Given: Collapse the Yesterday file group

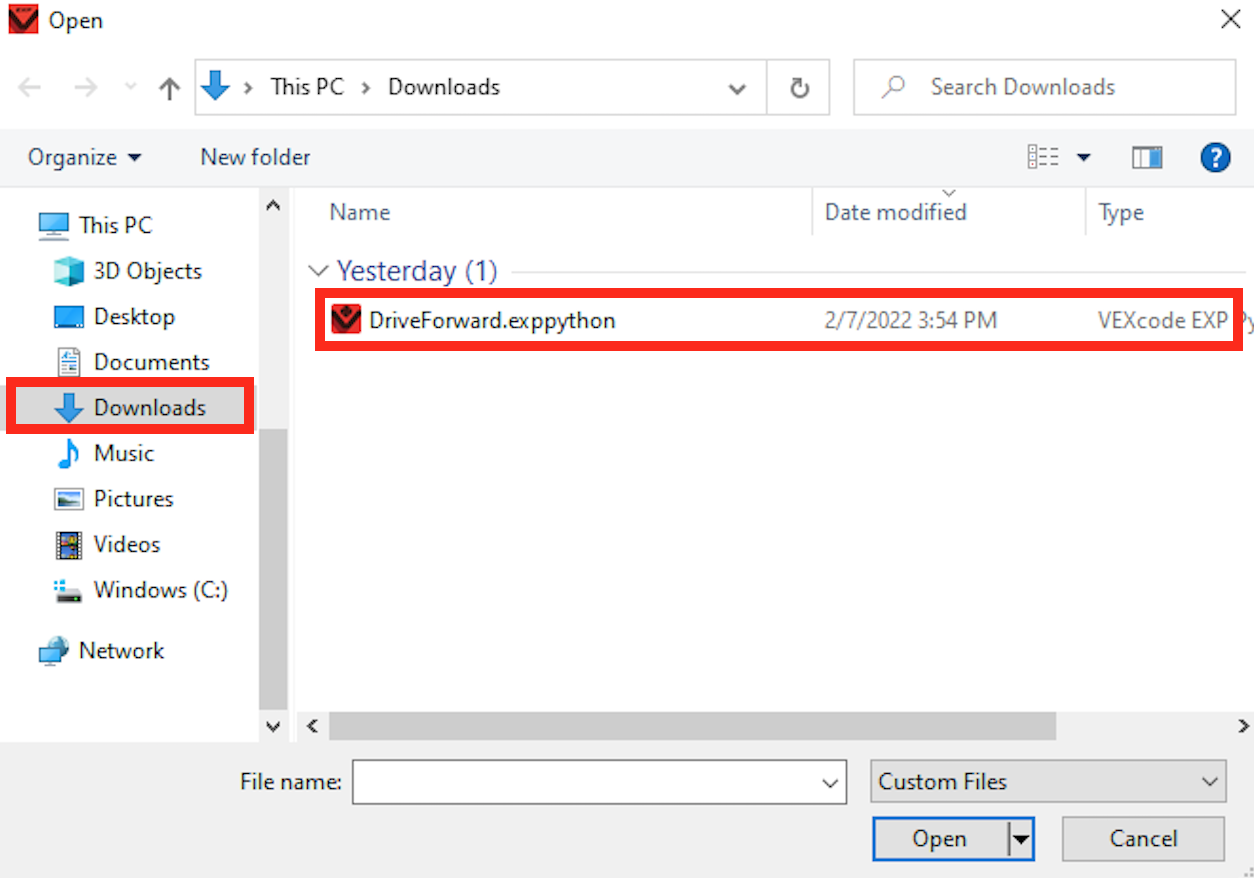Looking at the screenshot, I should click(x=318, y=271).
